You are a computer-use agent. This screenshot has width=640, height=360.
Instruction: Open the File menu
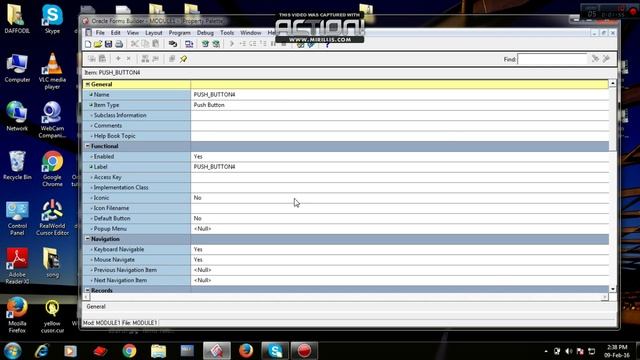point(100,33)
